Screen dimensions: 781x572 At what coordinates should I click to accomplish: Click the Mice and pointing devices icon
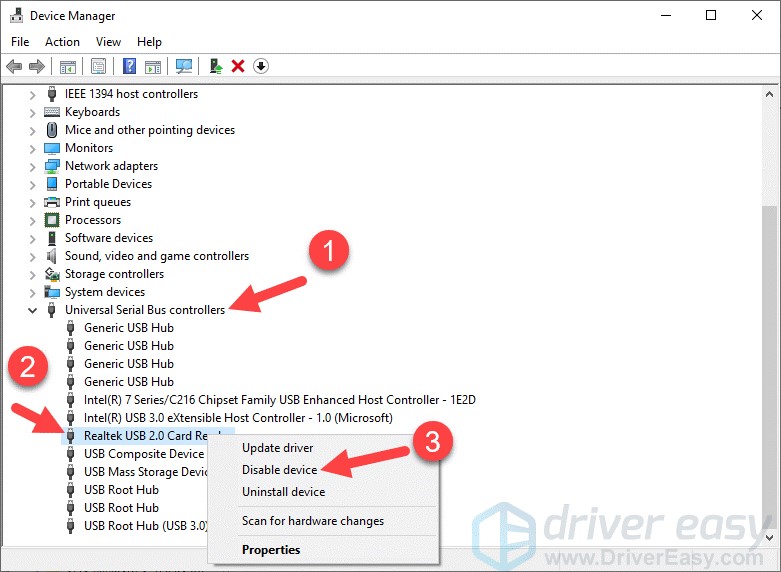52,130
